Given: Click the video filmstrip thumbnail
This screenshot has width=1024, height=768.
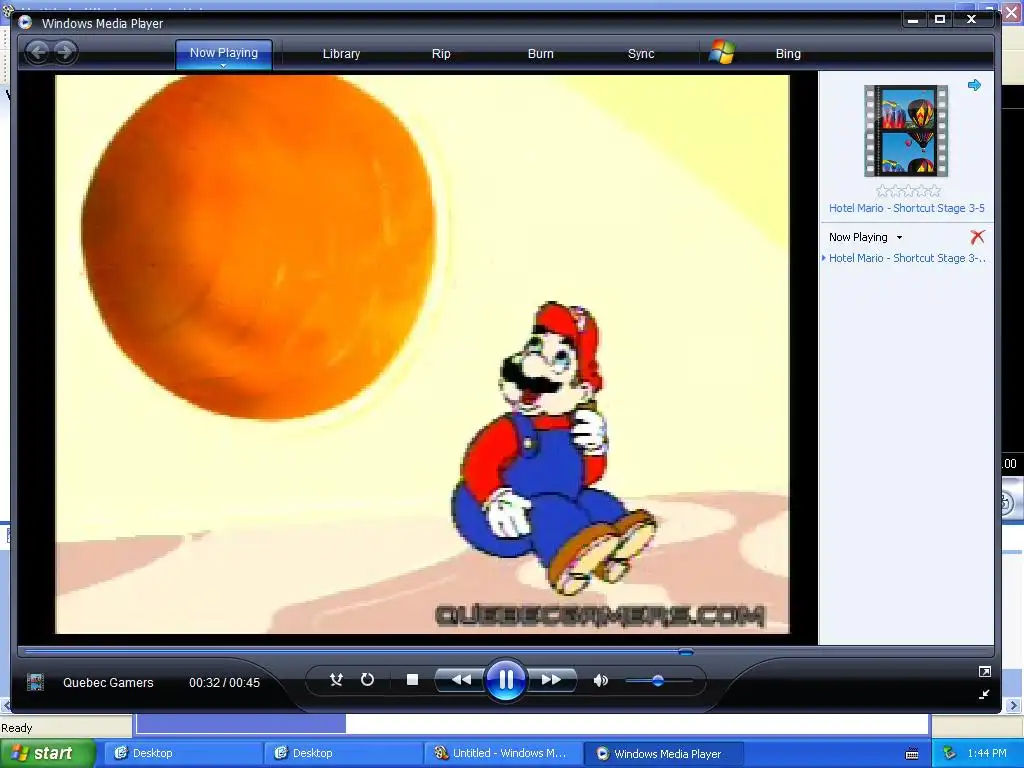Looking at the screenshot, I should tap(906, 131).
